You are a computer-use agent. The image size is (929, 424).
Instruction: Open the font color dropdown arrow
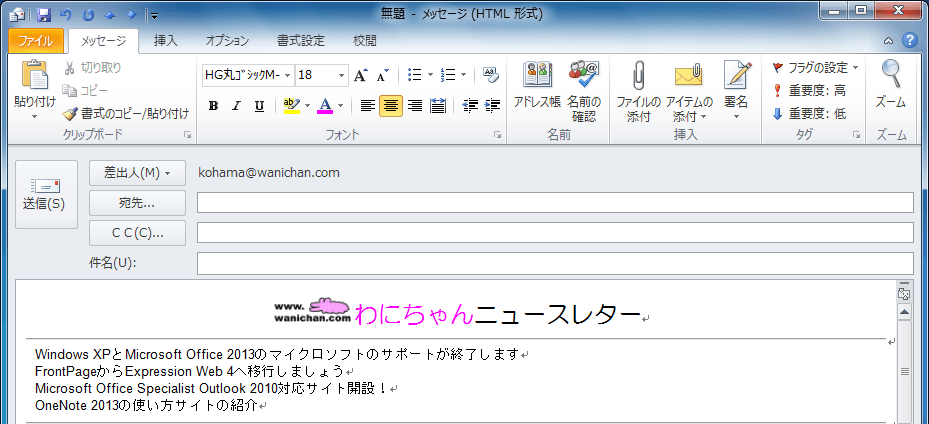[x=341, y=106]
